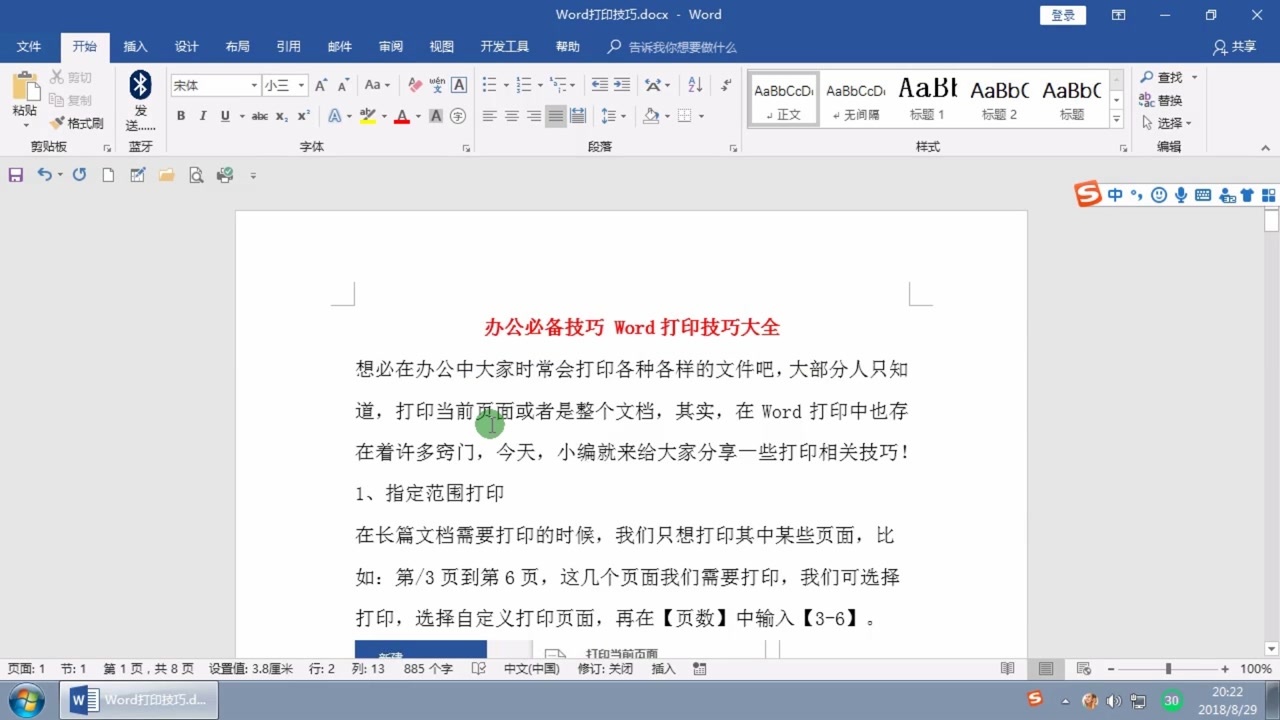
Task: Switch to the Insert (插入) tab
Action: pyautogui.click(x=135, y=47)
